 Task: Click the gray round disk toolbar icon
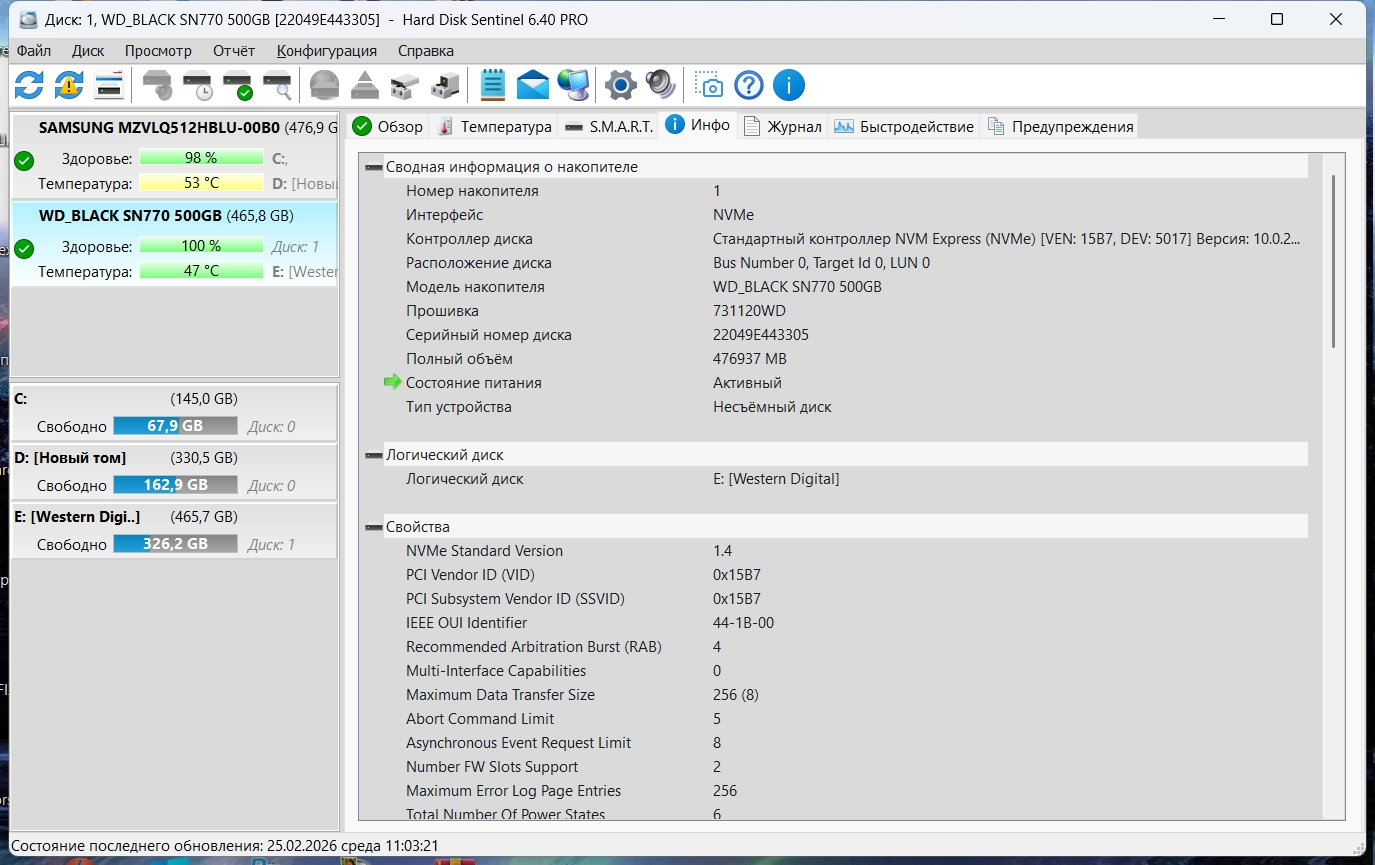pos(325,85)
